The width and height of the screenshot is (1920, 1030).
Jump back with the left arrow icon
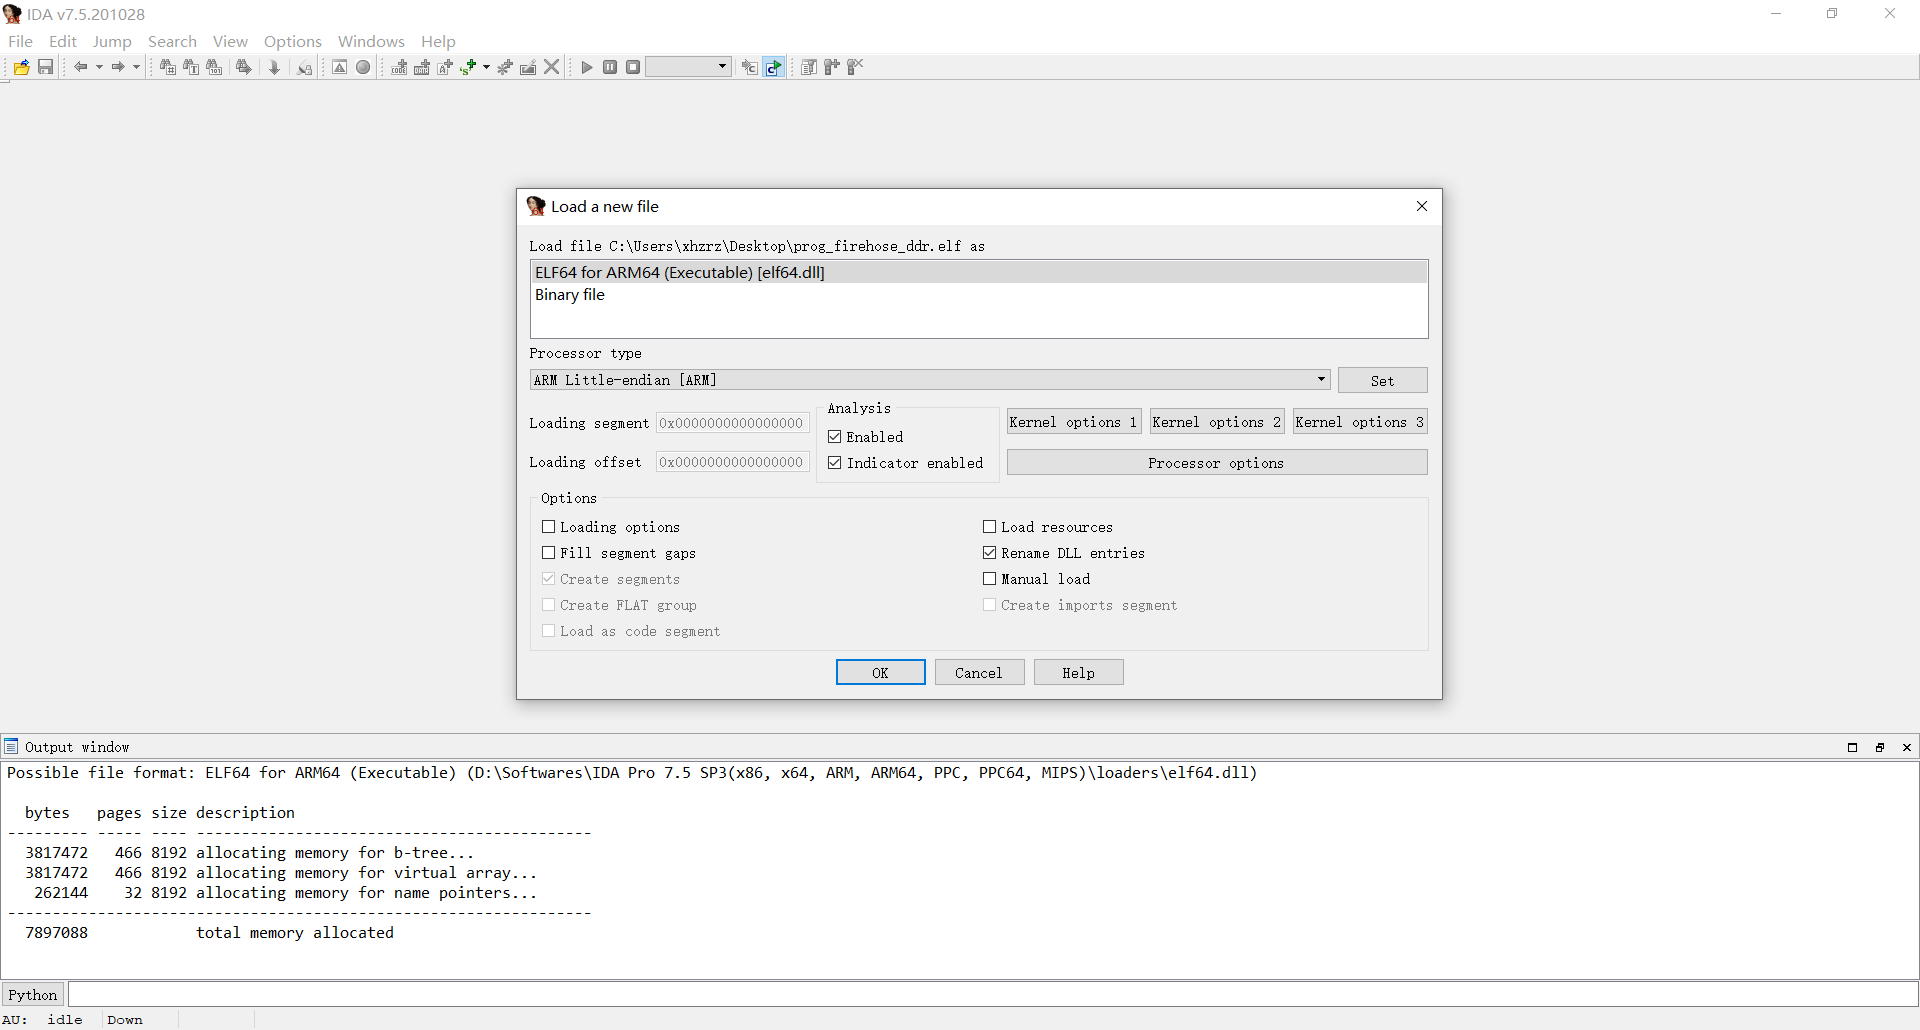(x=81, y=67)
